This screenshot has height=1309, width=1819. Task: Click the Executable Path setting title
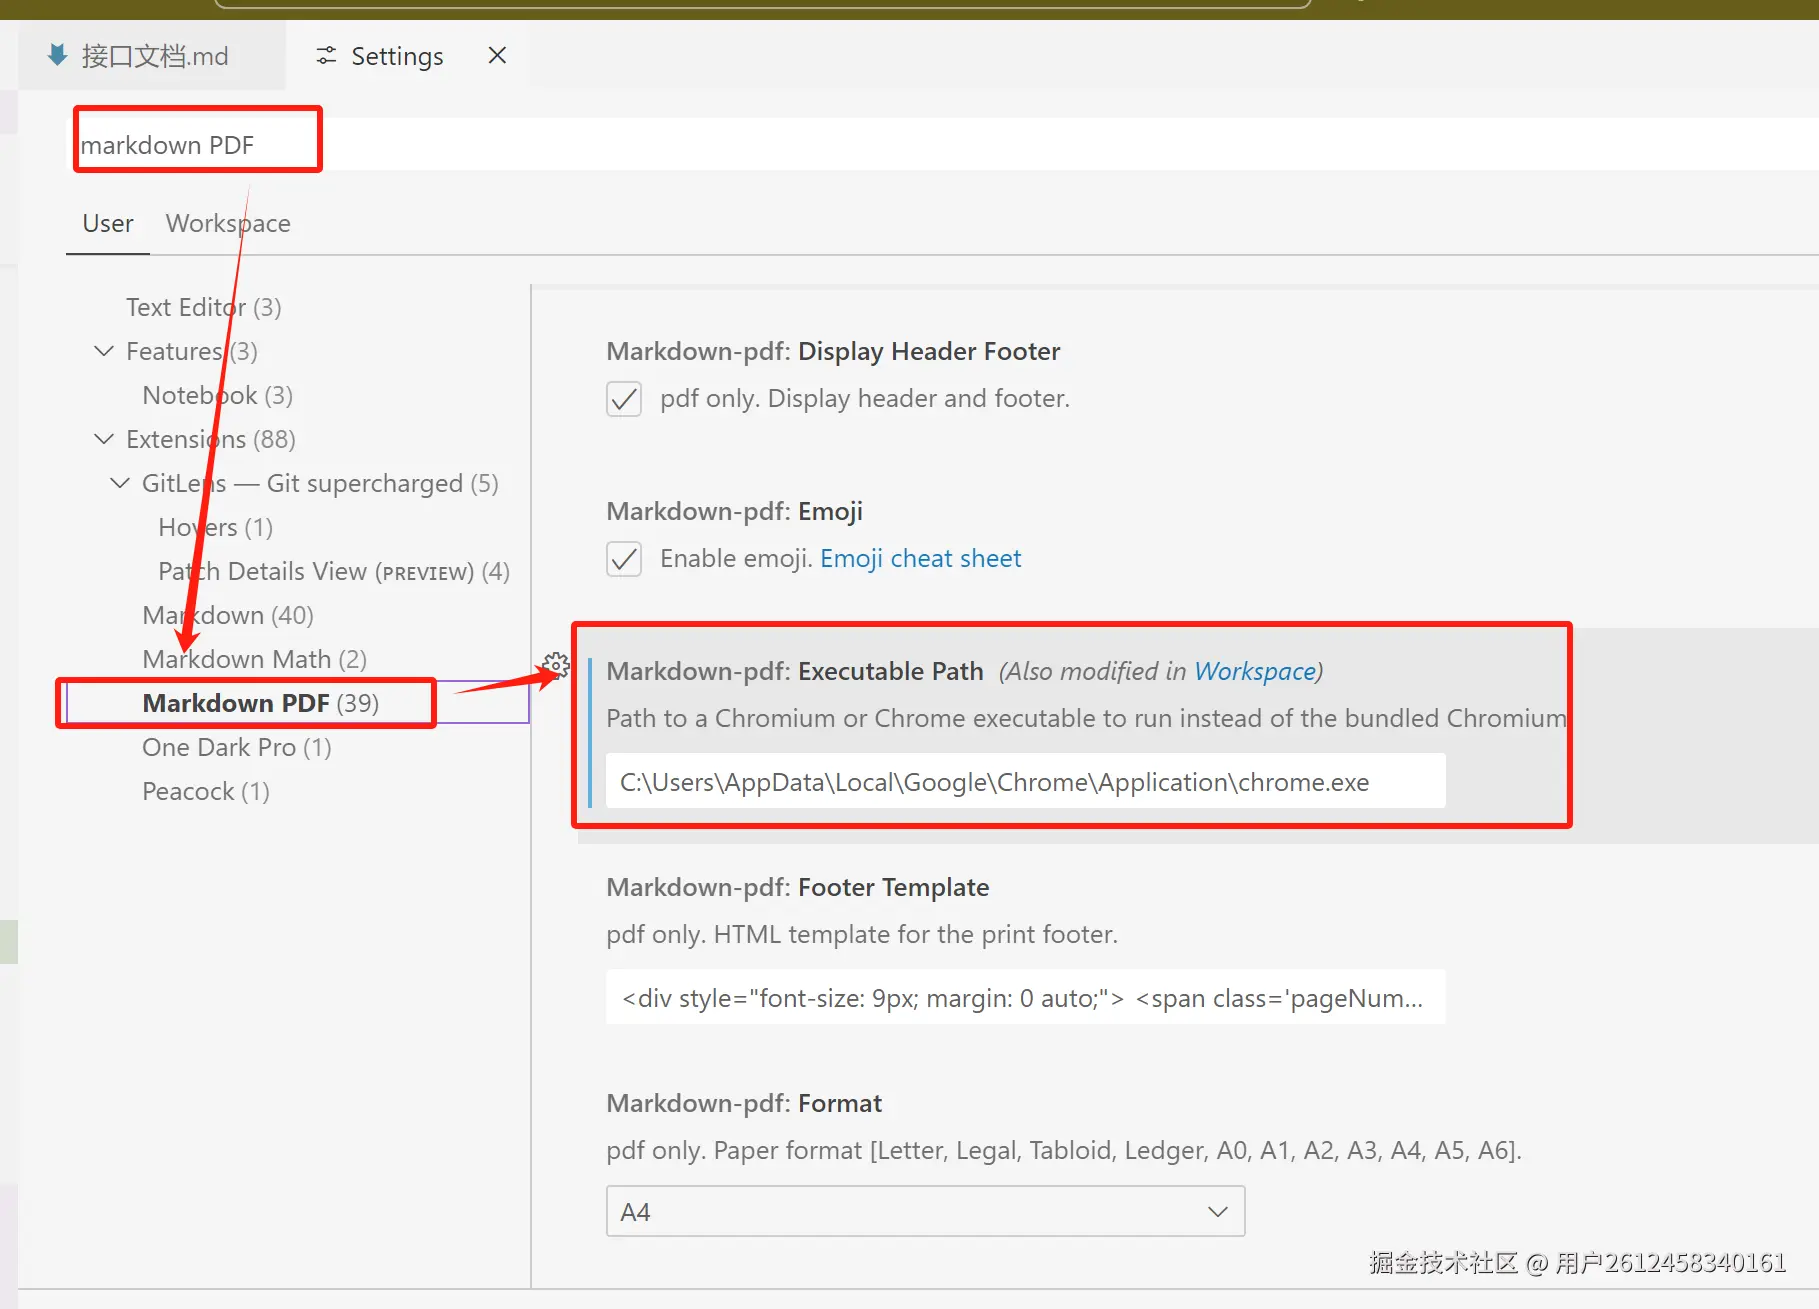coord(795,671)
